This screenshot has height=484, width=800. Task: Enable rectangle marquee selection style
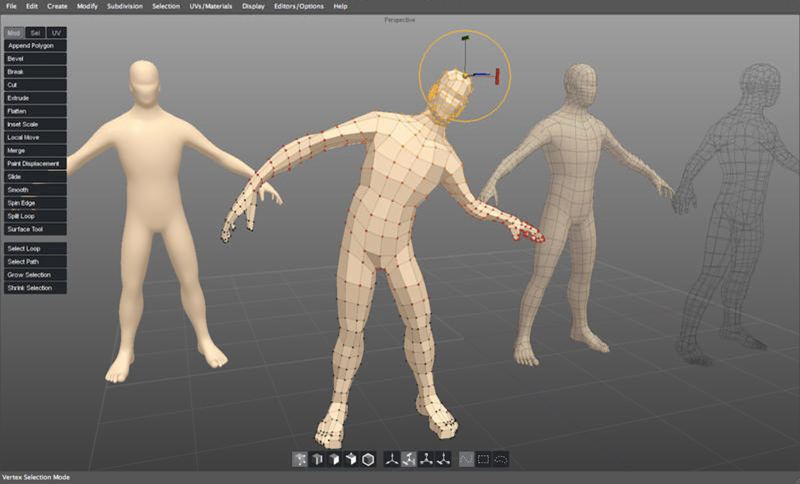[484, 459]
